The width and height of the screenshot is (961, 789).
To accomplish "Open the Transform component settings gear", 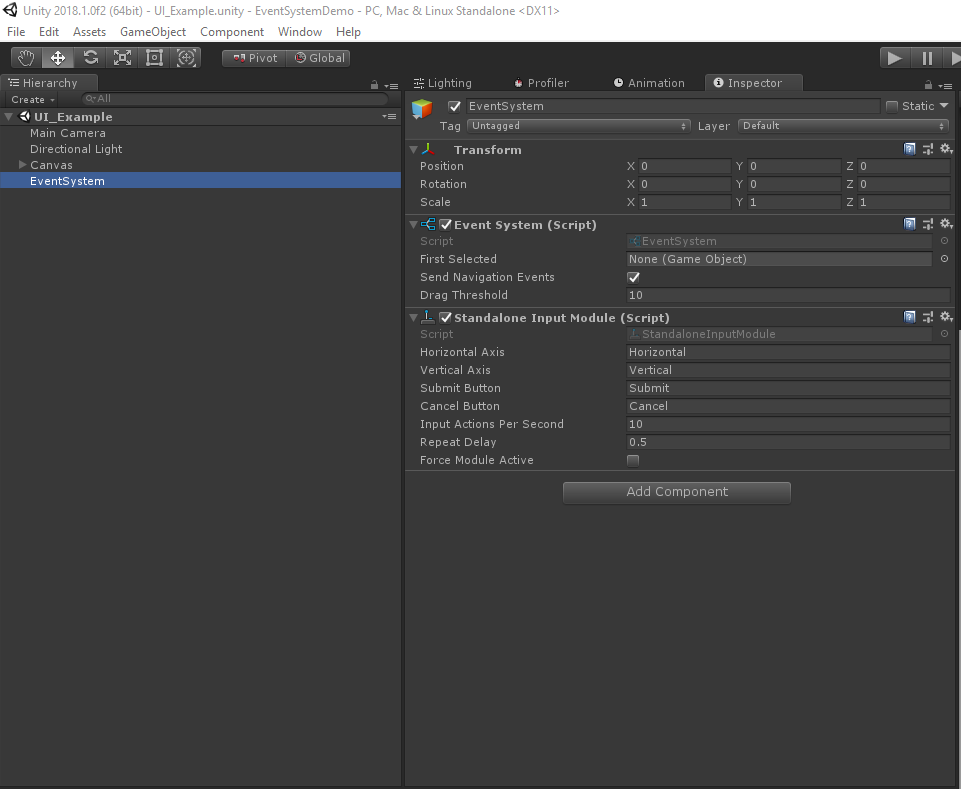I will coord(945,148).
